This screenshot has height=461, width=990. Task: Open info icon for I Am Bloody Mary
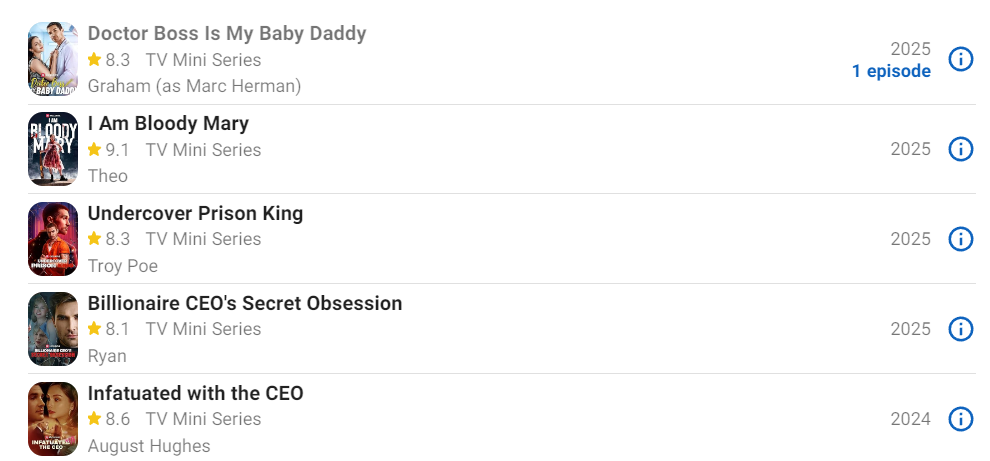coord(960,150)
